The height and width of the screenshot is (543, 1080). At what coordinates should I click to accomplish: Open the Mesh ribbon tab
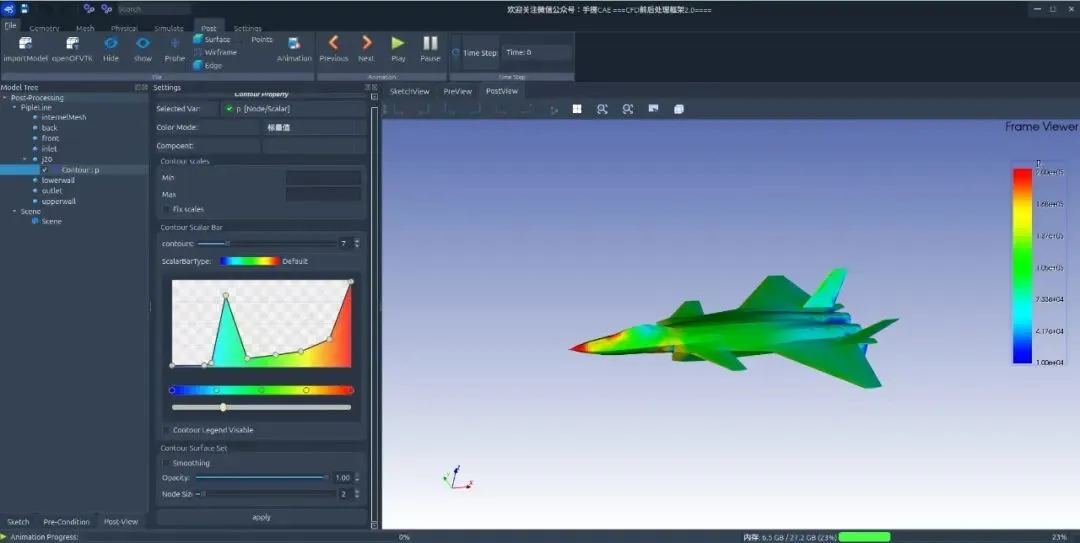click(x=85, y=28)
